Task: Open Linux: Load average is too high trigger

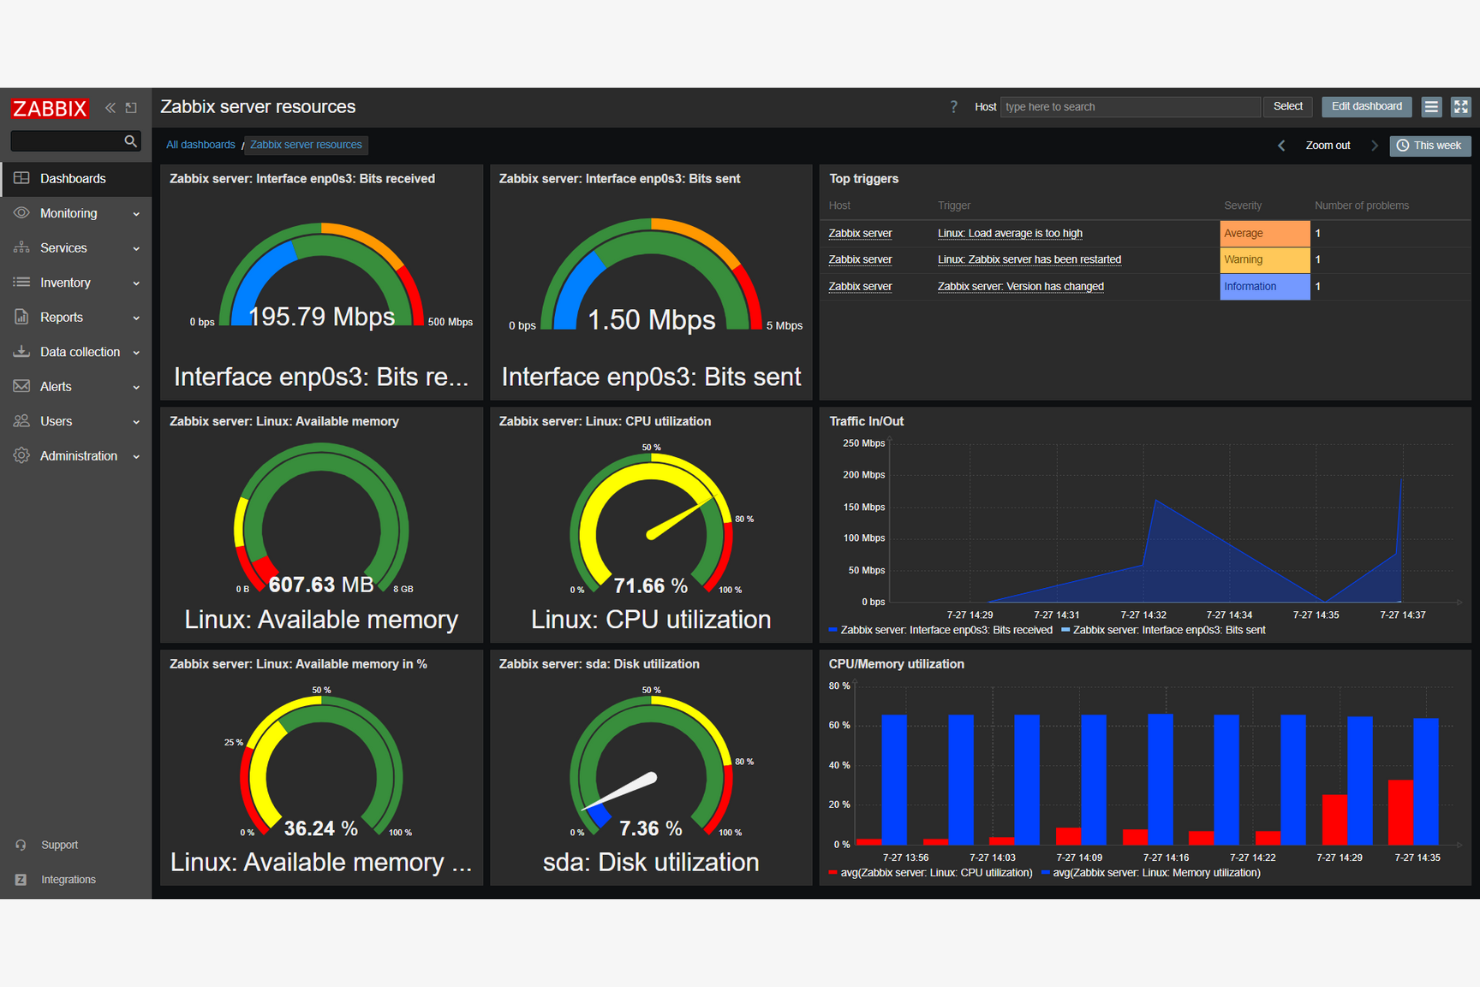Action: pyautogui.click(x=1010, y=233)
